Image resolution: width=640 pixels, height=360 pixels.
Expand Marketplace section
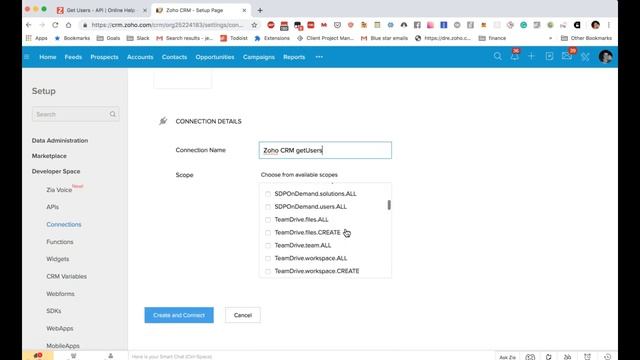(x=49, y=156)
